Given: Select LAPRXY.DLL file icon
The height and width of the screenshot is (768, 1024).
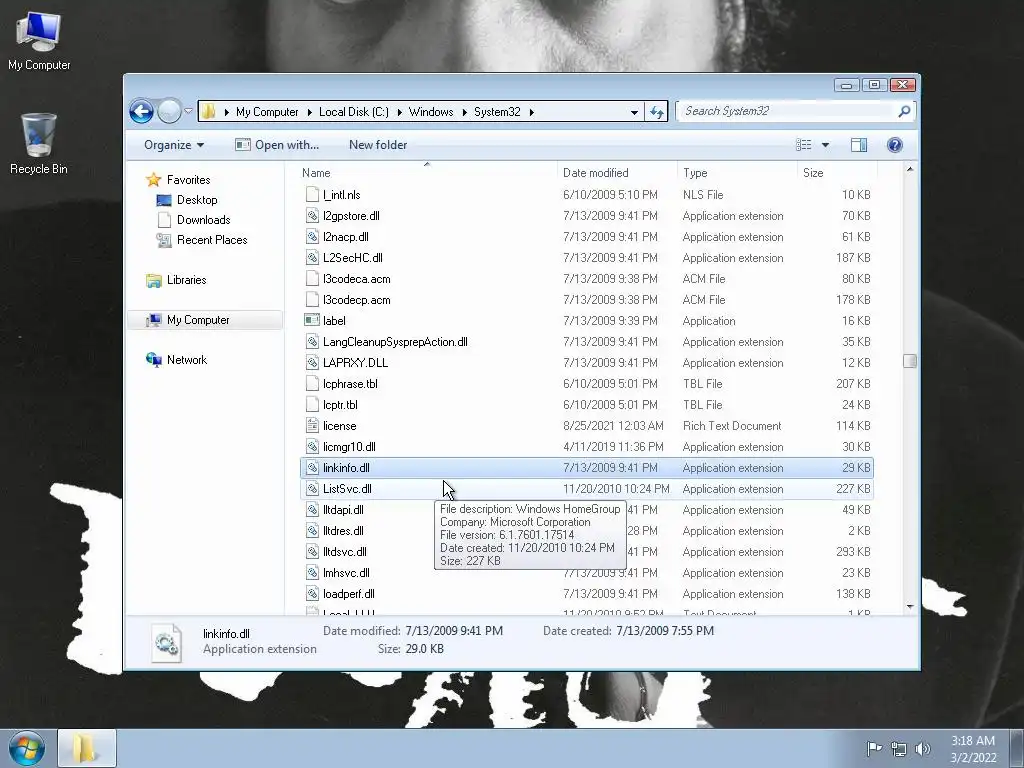Looking at the screenshot, I should (312, 362).
